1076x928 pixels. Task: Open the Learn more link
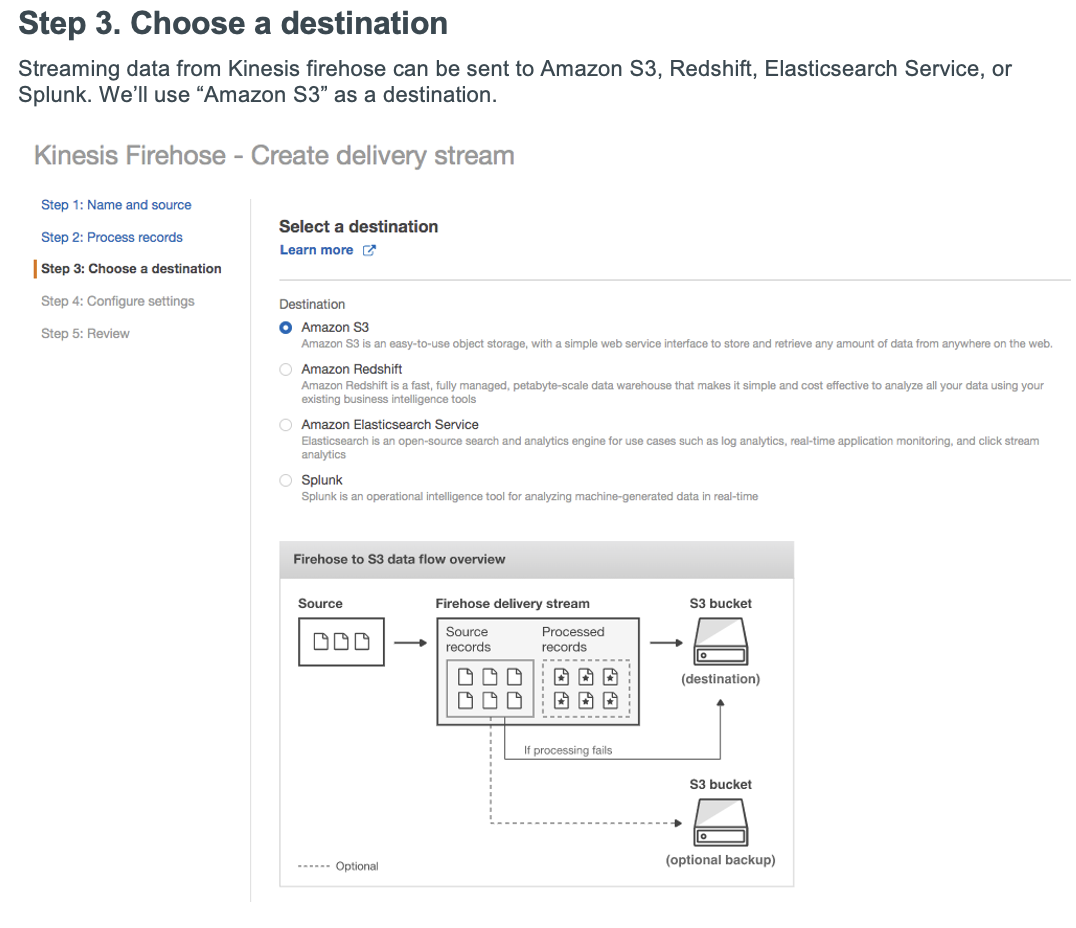coord(316,250)
